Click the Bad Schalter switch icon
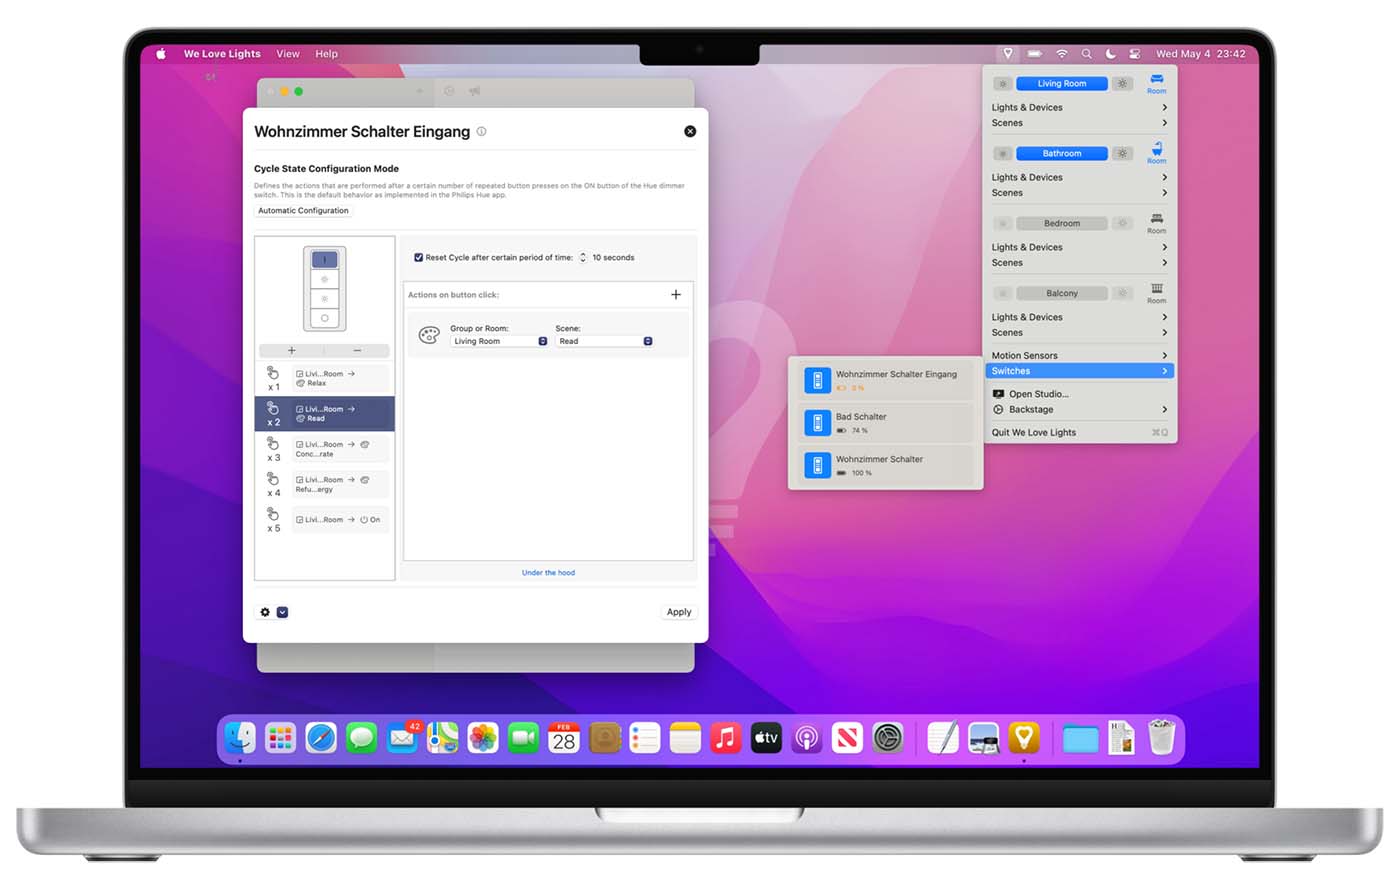 coord(817,423)
